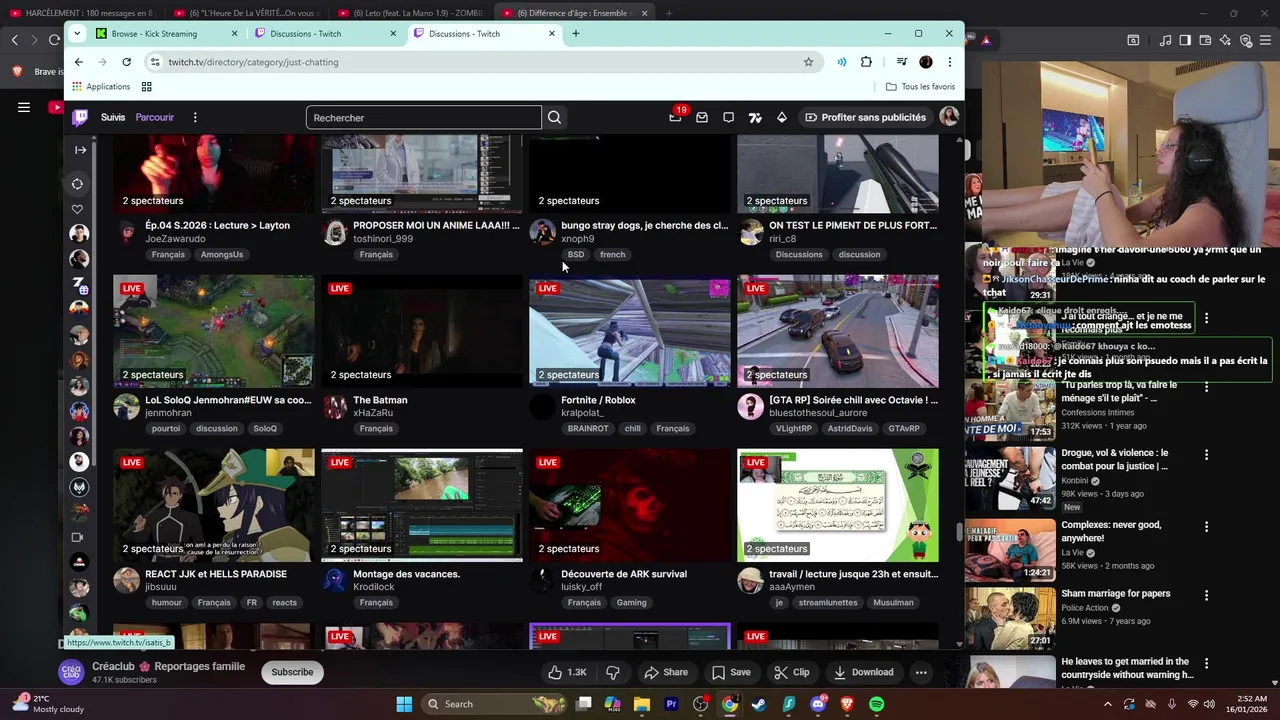
Task: Open Découverte de ARK survival stream
Action: 624,574
